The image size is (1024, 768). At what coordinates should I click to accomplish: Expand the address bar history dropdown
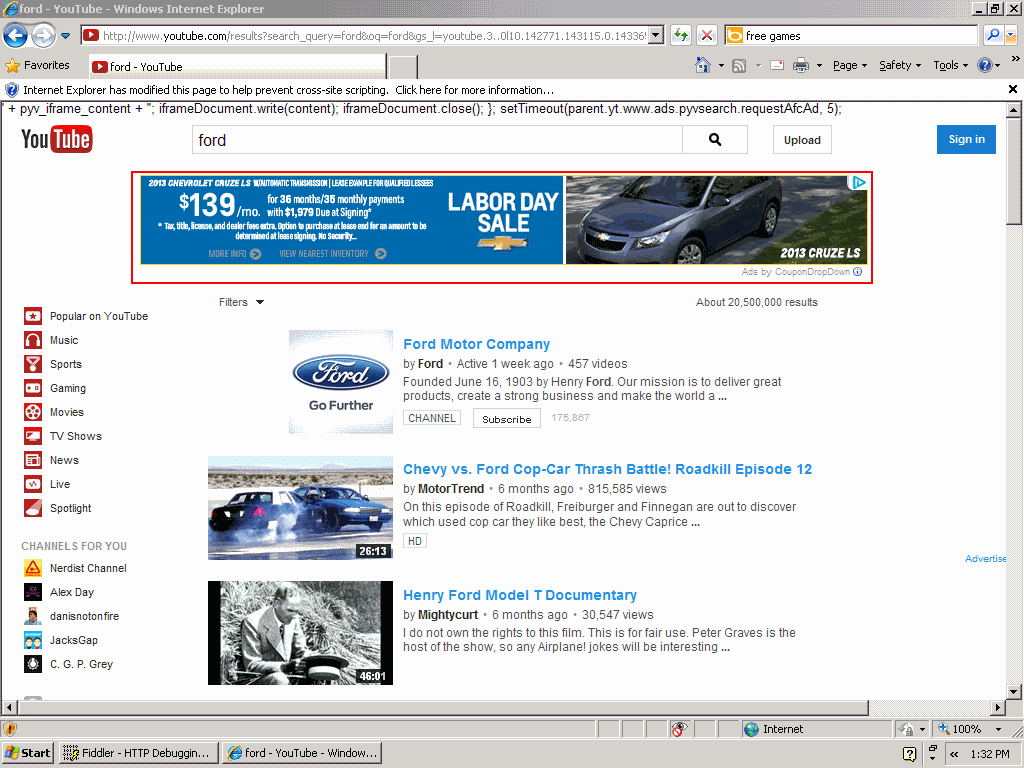(656, 35)
